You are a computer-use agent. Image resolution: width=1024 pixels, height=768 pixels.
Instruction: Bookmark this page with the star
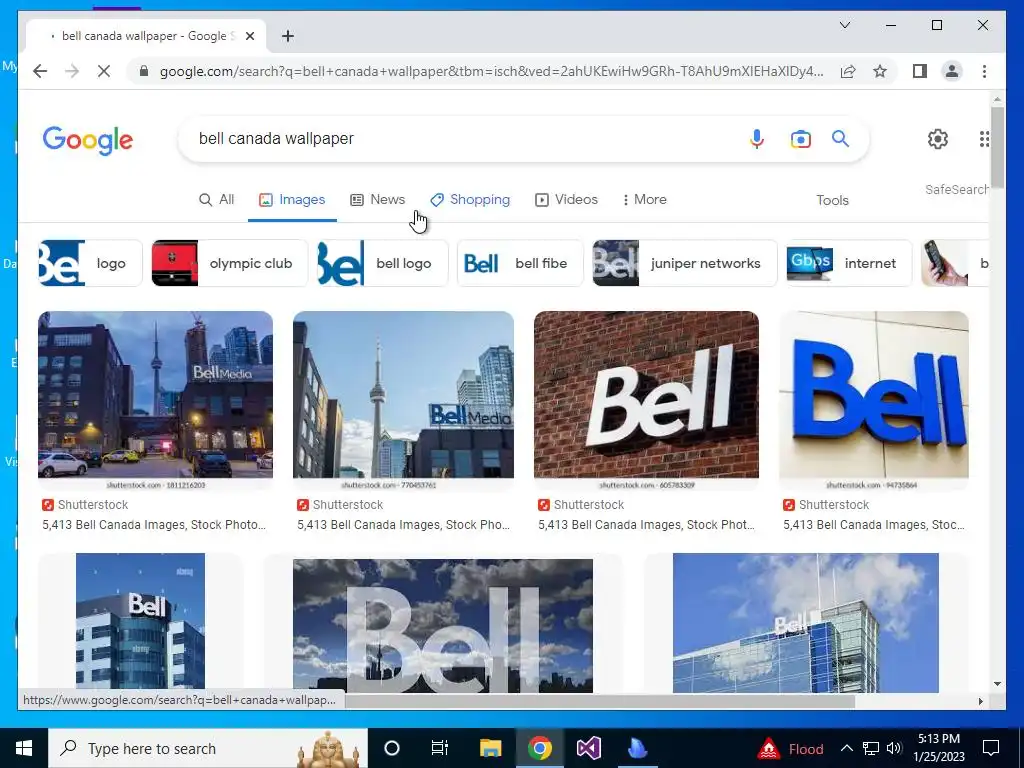[x=880, y=71]
